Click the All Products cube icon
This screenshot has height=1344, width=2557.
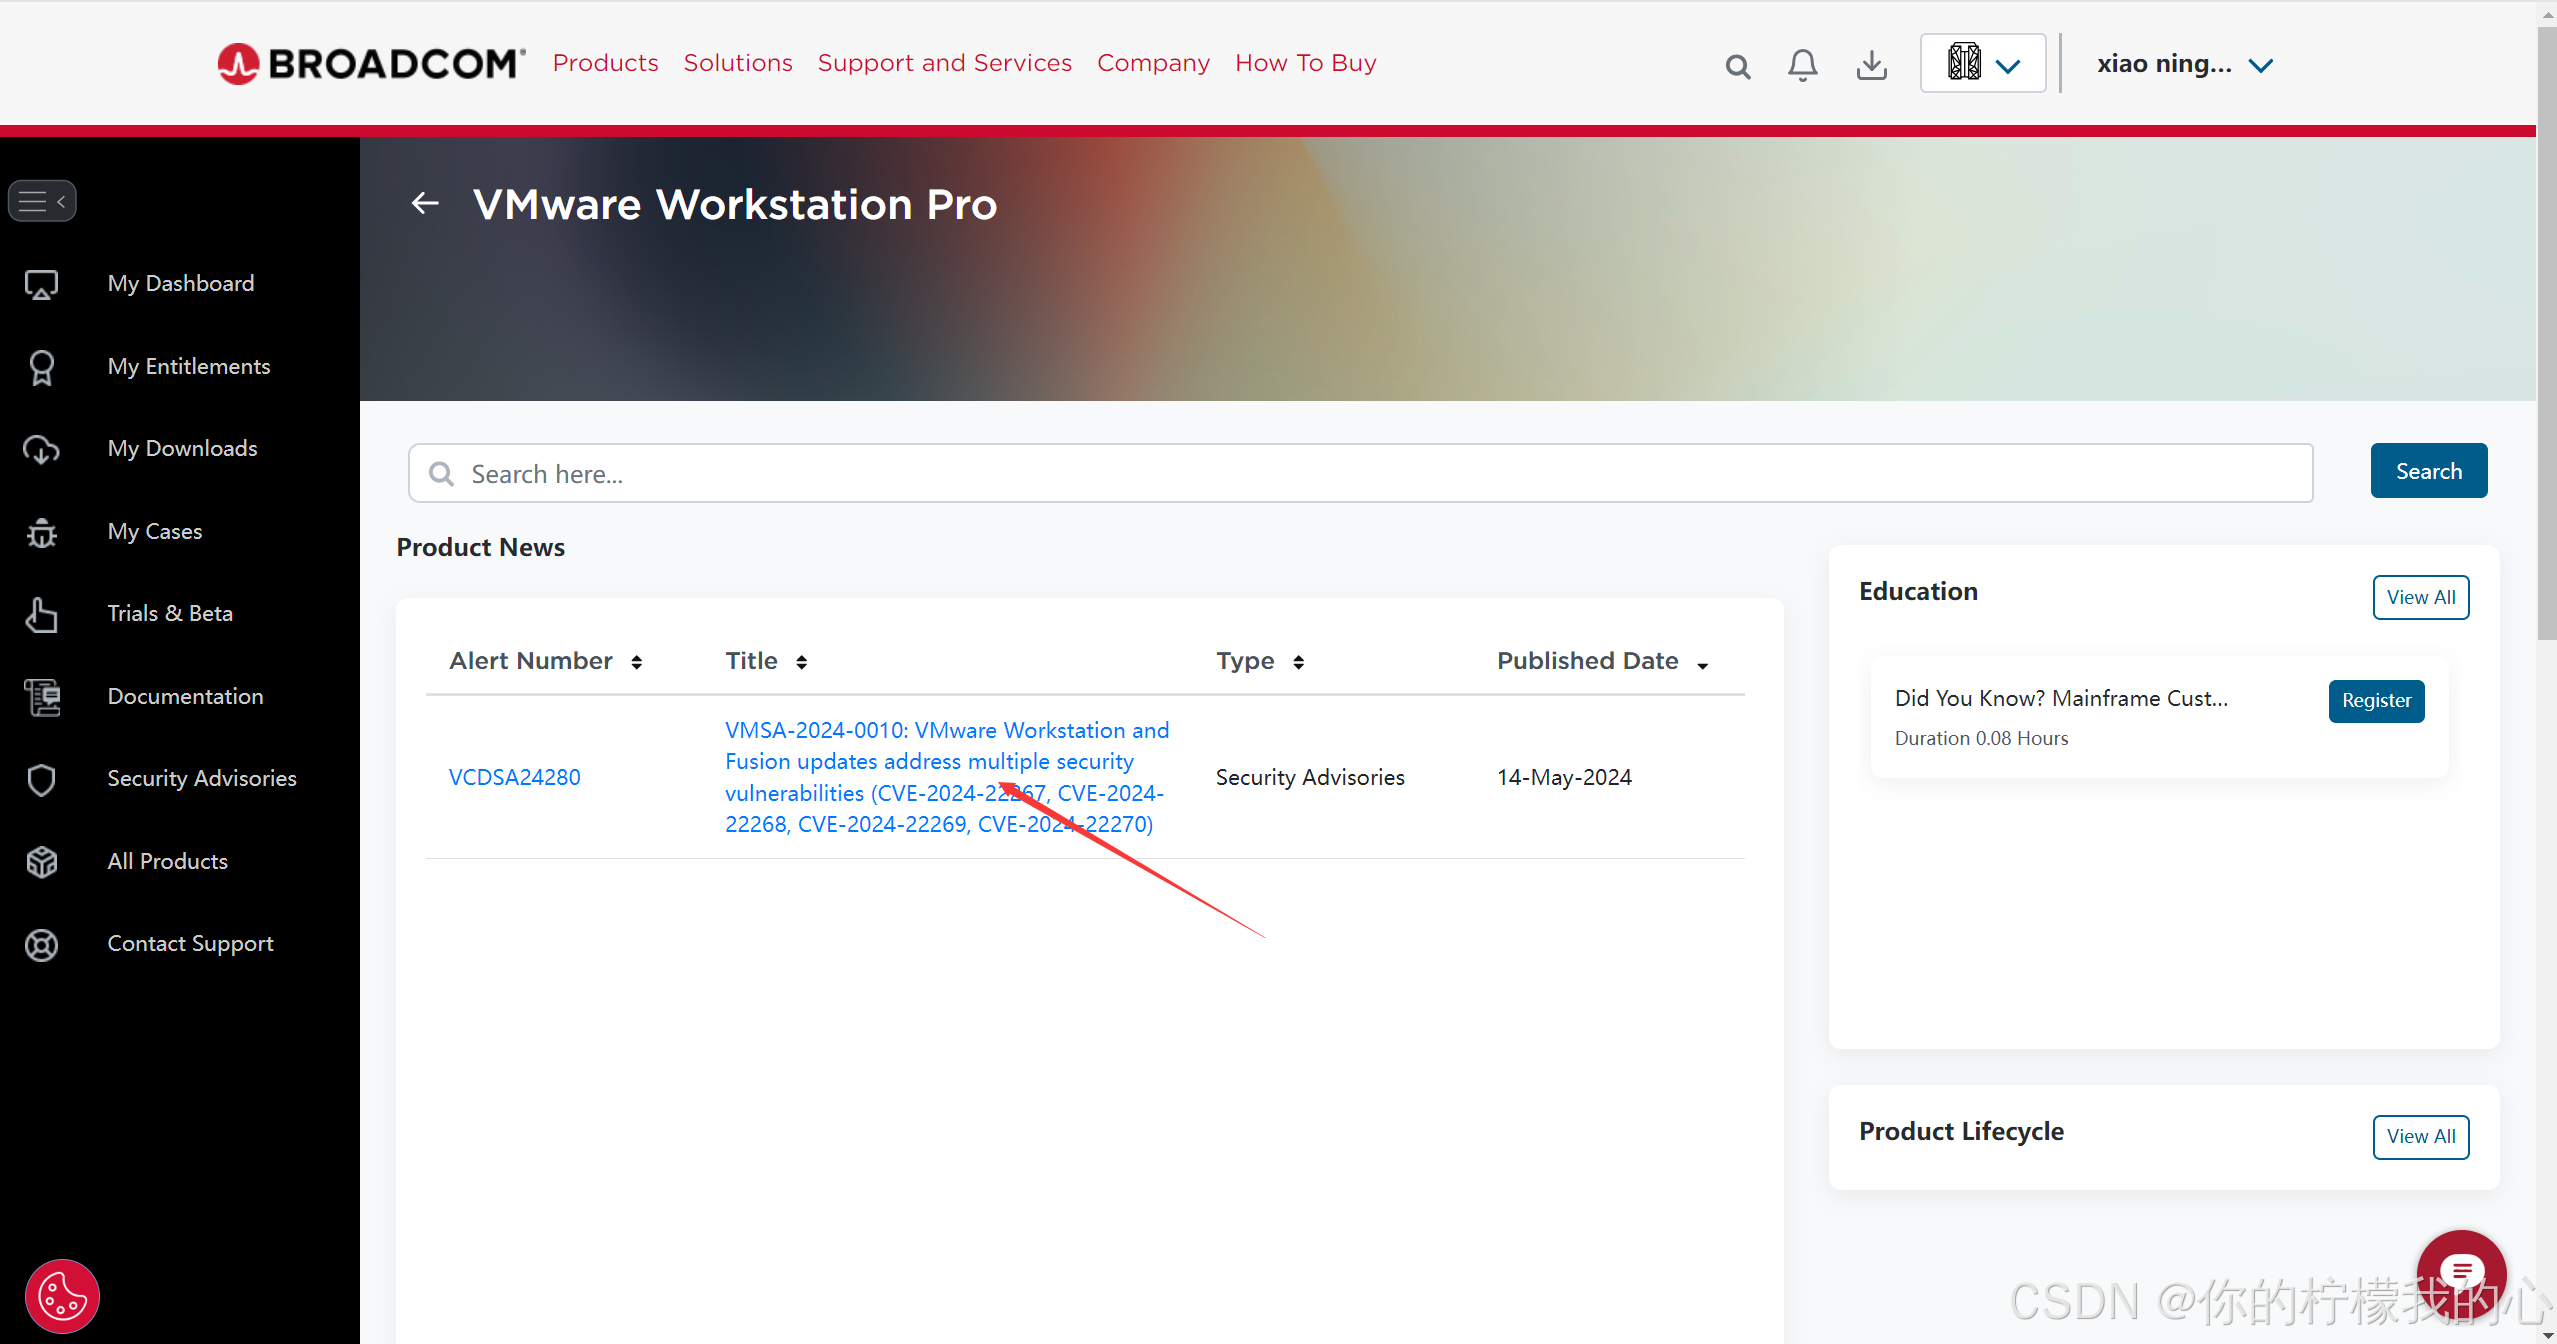[x=41, y=862]
